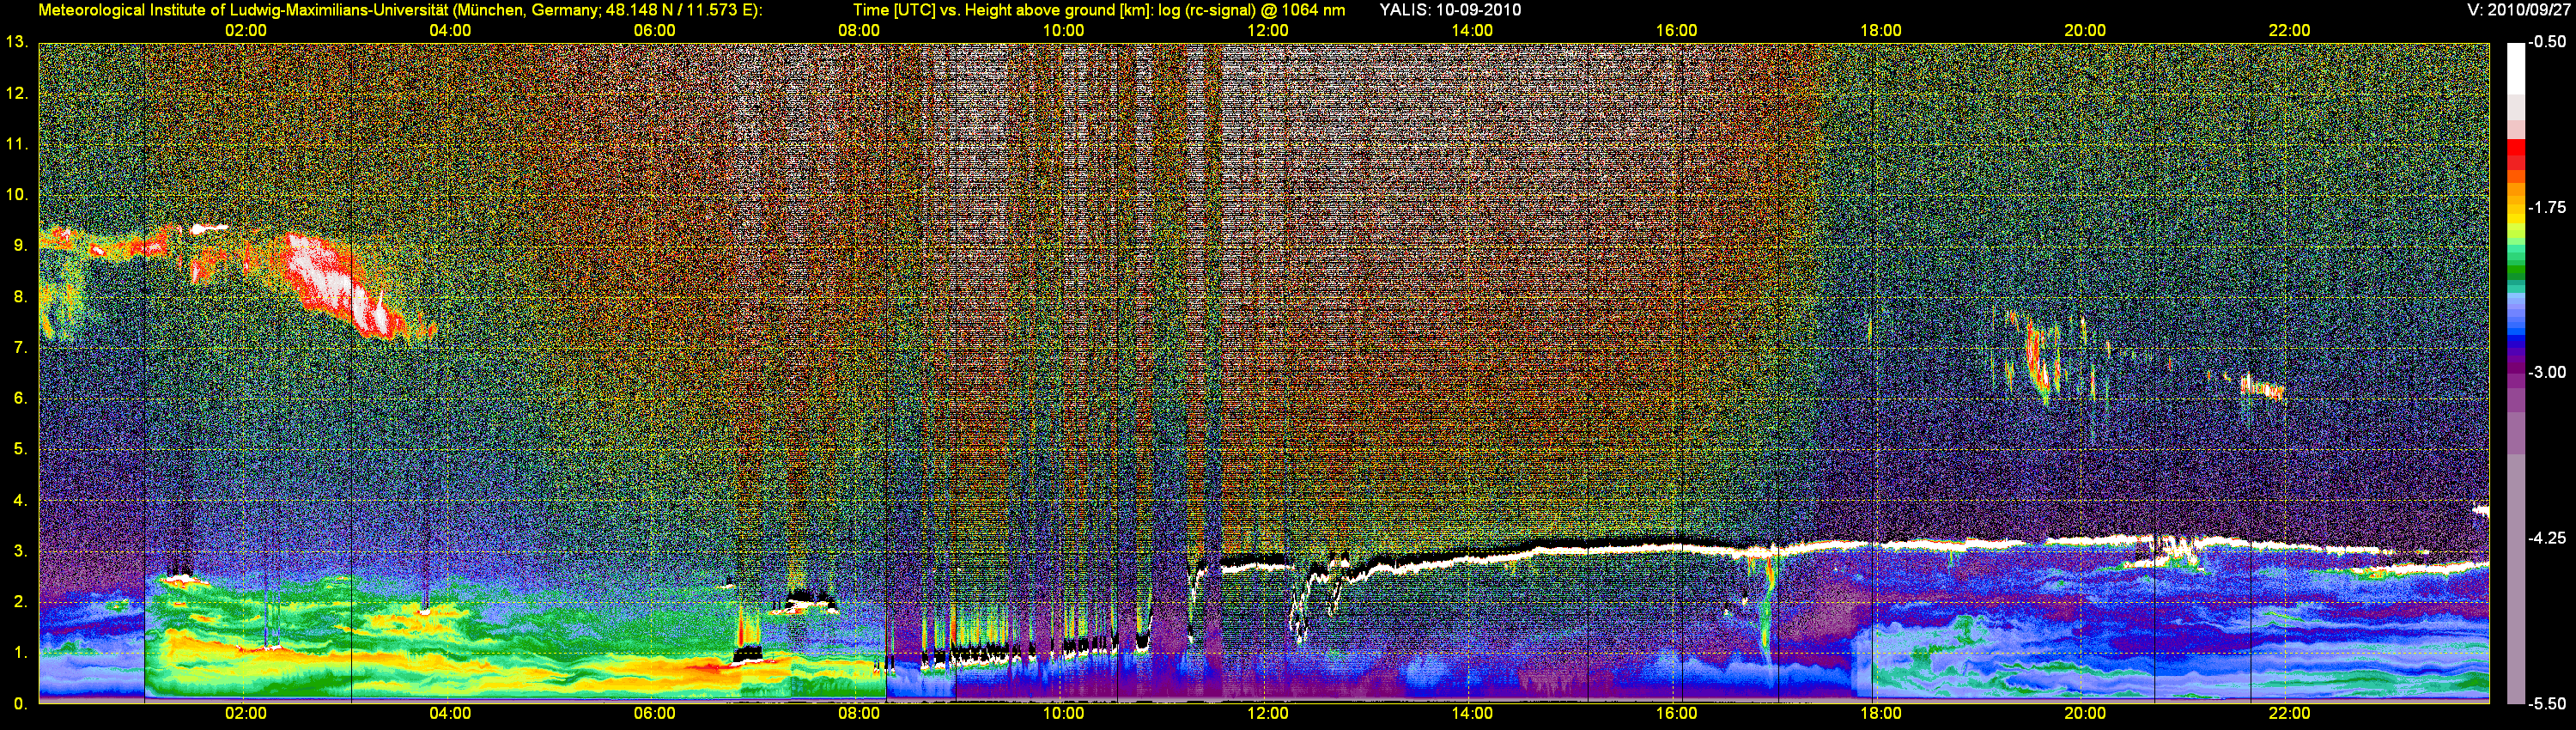Viewport: 2576px width, 730px height.
Task: Click the 3. km height axis label
Action: pyautogui.click(x=20, y=551)
